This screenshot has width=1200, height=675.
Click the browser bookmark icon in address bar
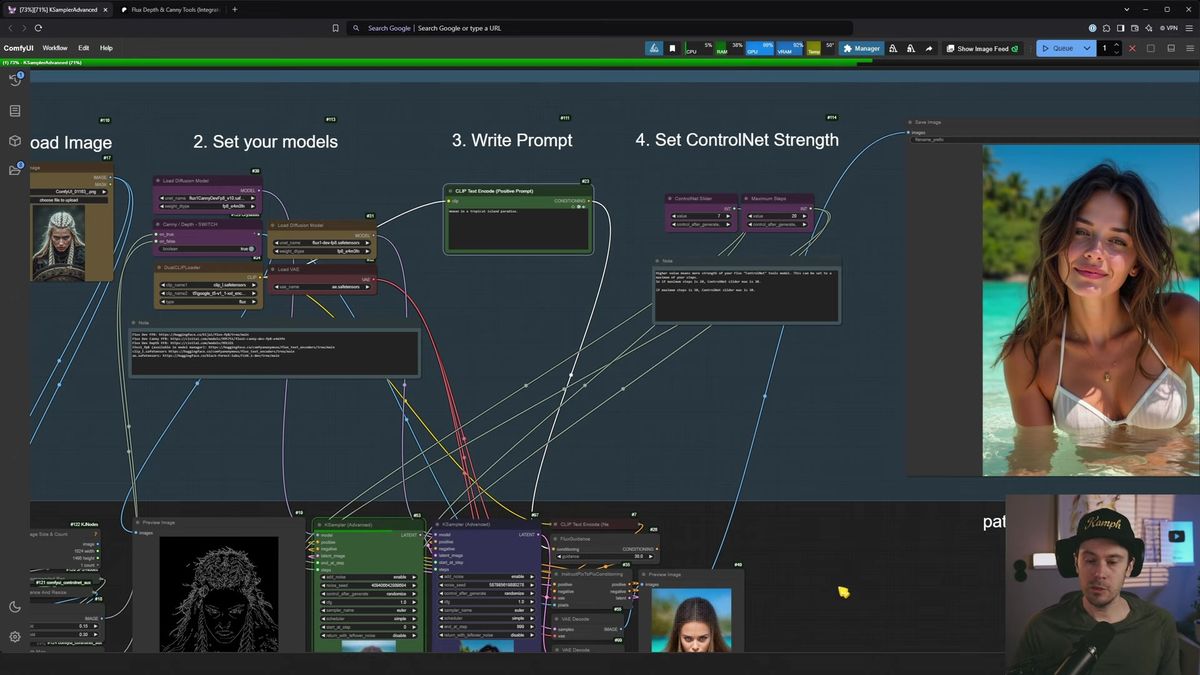335,28
